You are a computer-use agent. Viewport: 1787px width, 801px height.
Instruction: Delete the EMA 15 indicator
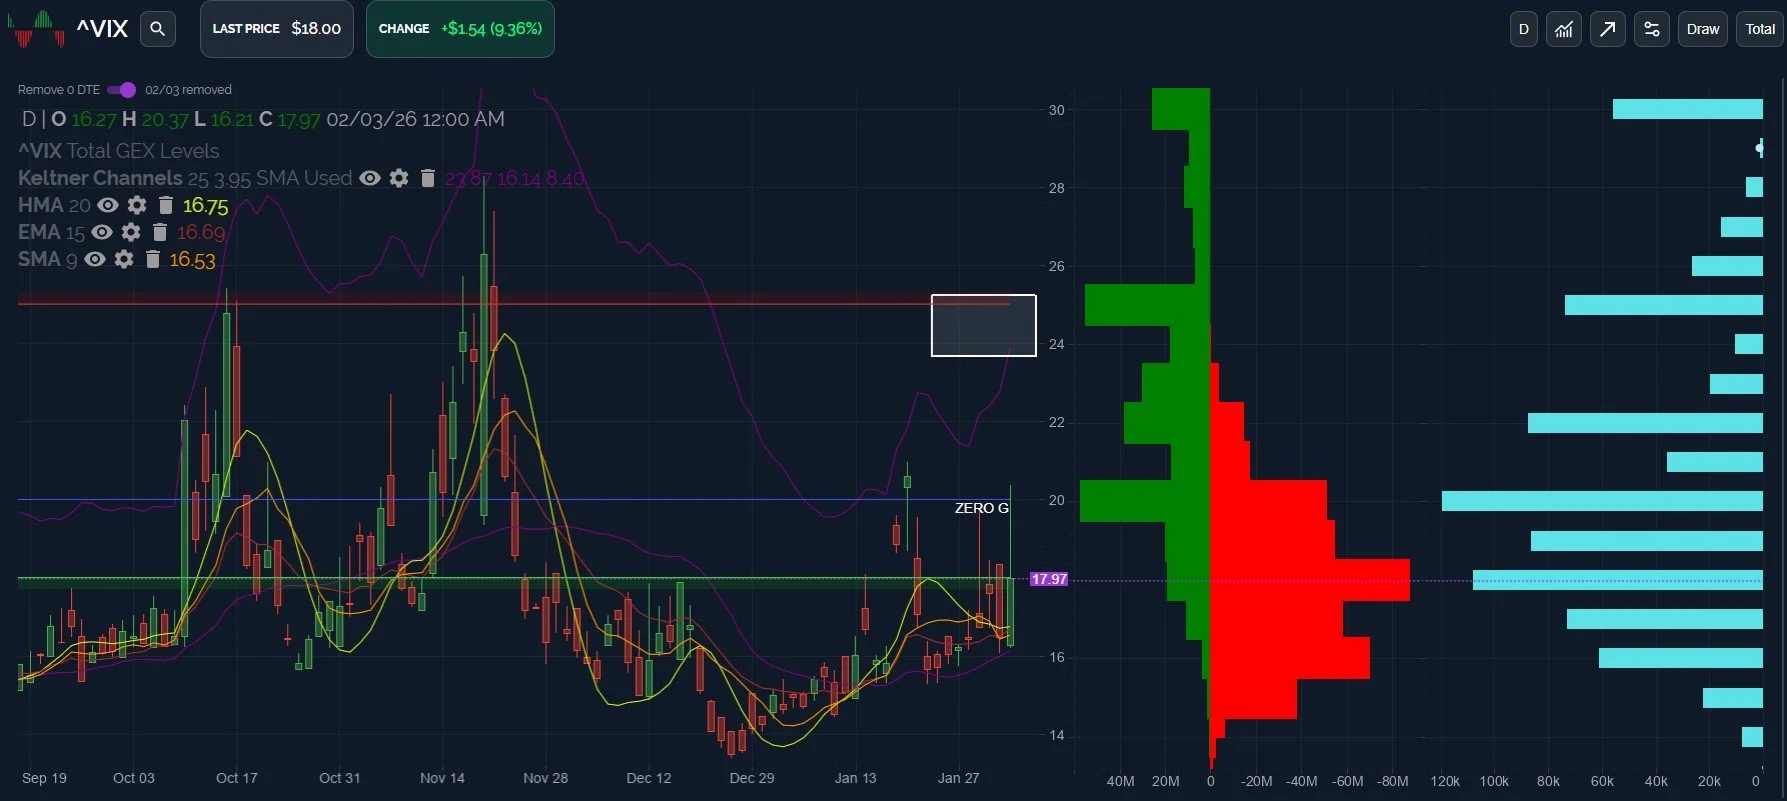click(160, 232)
